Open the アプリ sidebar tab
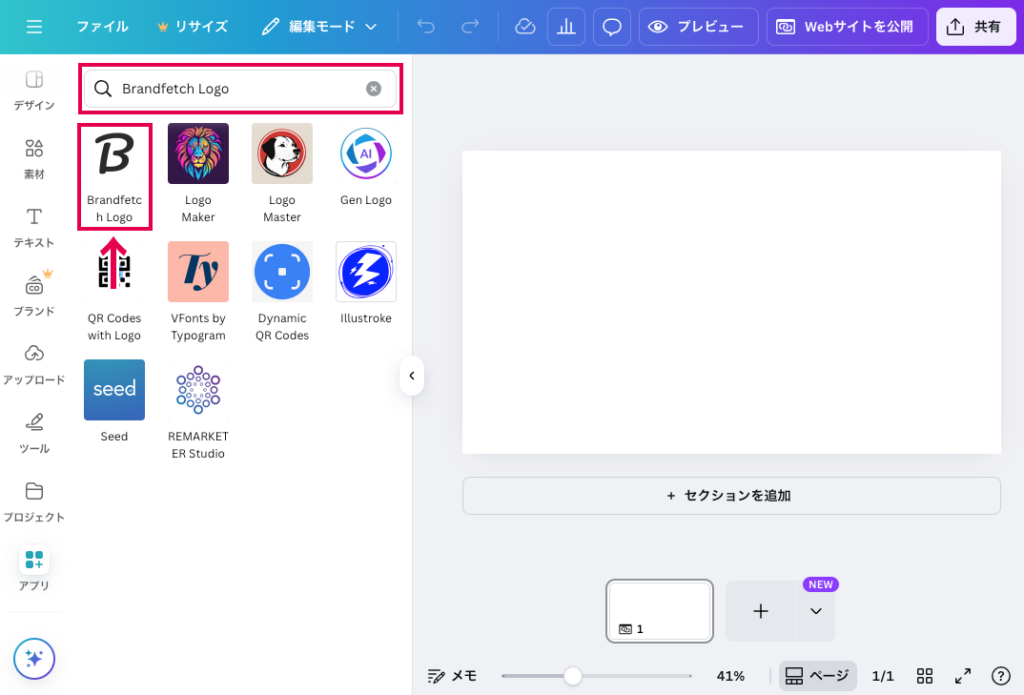 34,568
